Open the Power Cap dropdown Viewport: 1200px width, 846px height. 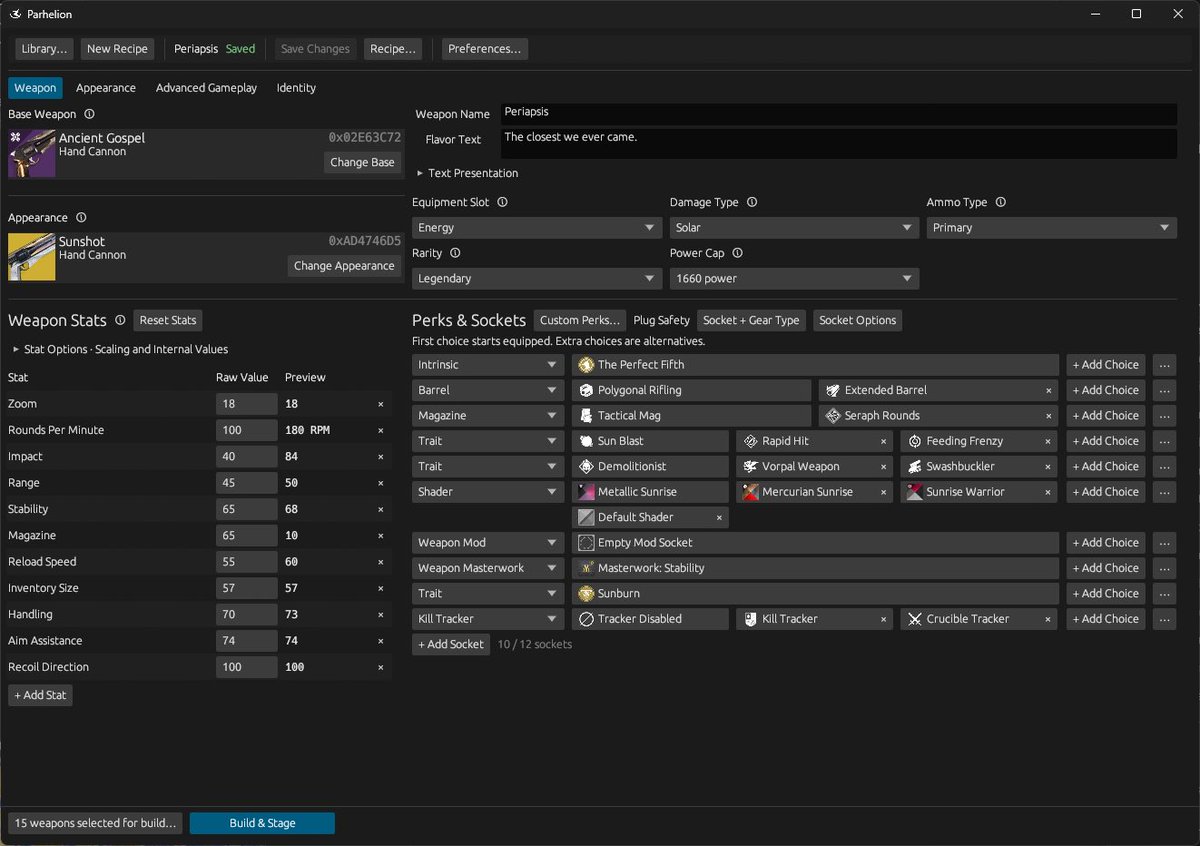click(794, 279)
